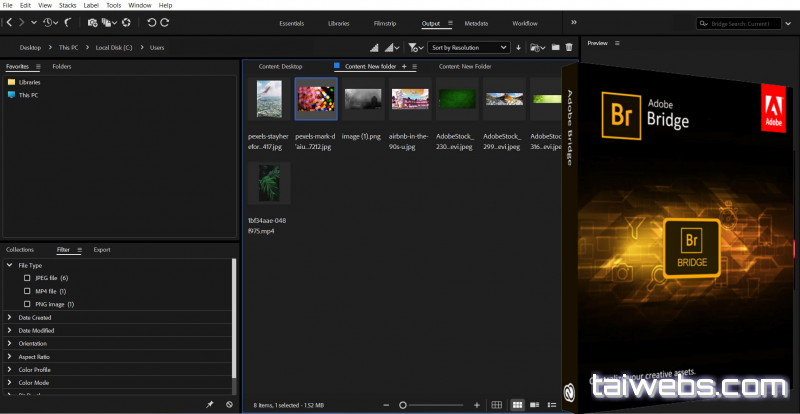The width and height of the screenshot is (800, 414).
Task: Enable the MP4 file filter checkbox
Action: tap(27, 291)
